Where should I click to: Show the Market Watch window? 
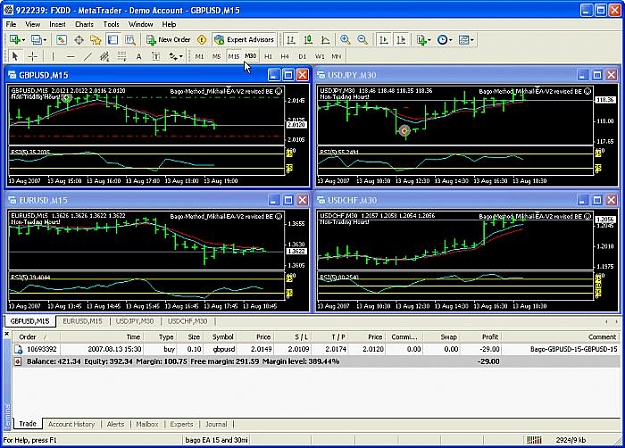click(x=61, y=40)
